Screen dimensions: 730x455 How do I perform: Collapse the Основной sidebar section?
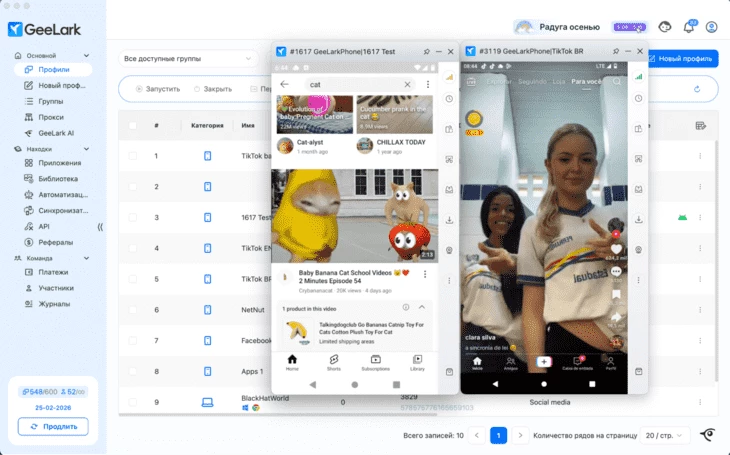[x=86, y=55]
